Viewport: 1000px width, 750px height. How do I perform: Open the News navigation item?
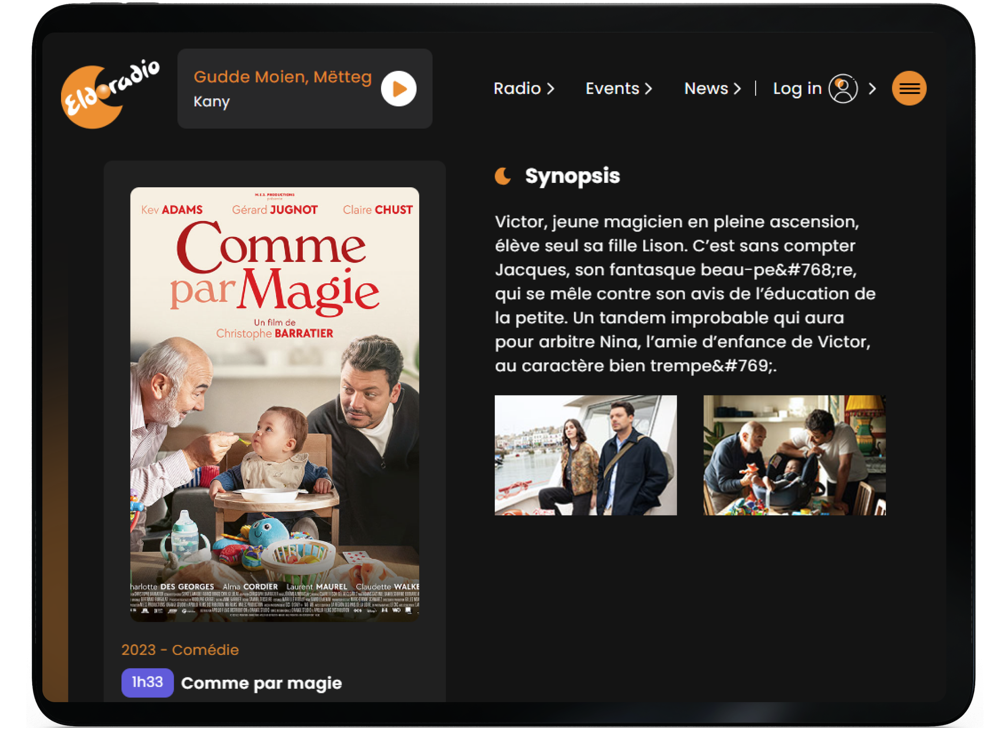(x=706, y=89)
